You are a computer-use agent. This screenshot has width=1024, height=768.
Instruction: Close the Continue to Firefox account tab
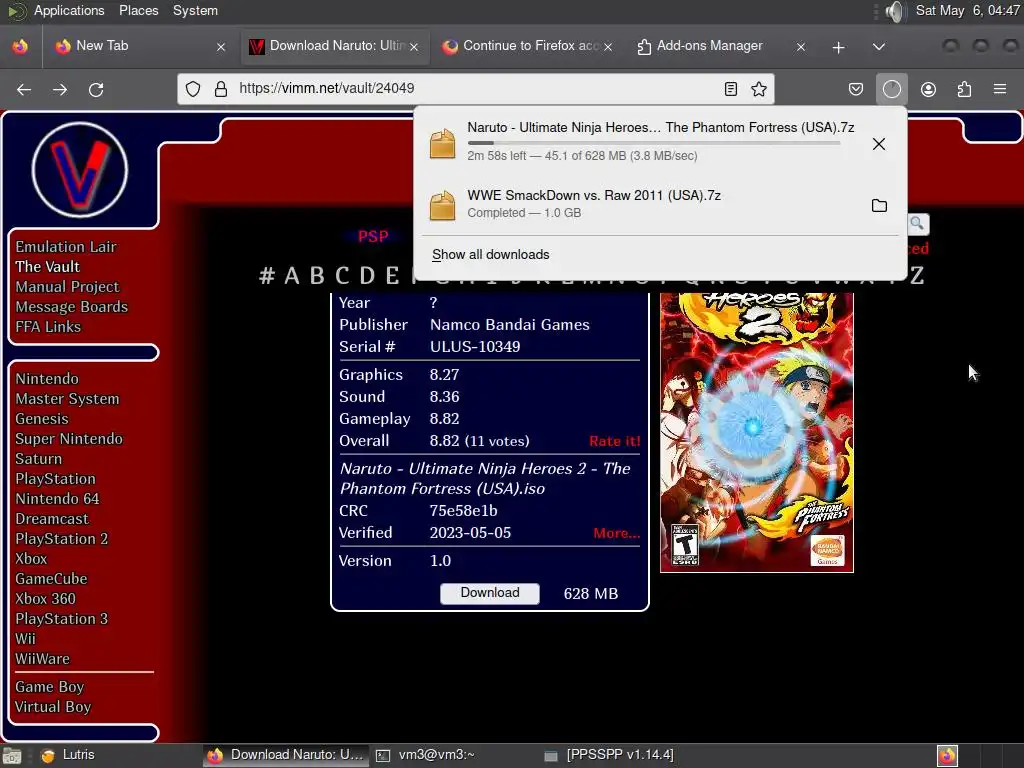tap(608, 47)
